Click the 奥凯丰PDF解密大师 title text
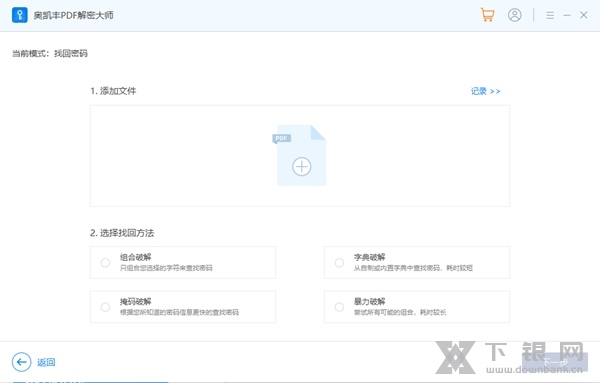The height and width of the screenshot is (383, 600). coord(73,15)
